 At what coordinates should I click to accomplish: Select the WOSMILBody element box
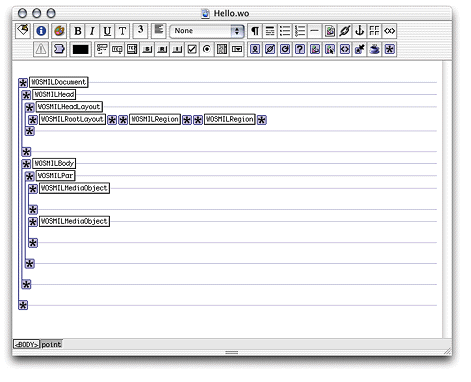(x=54, y=163)
